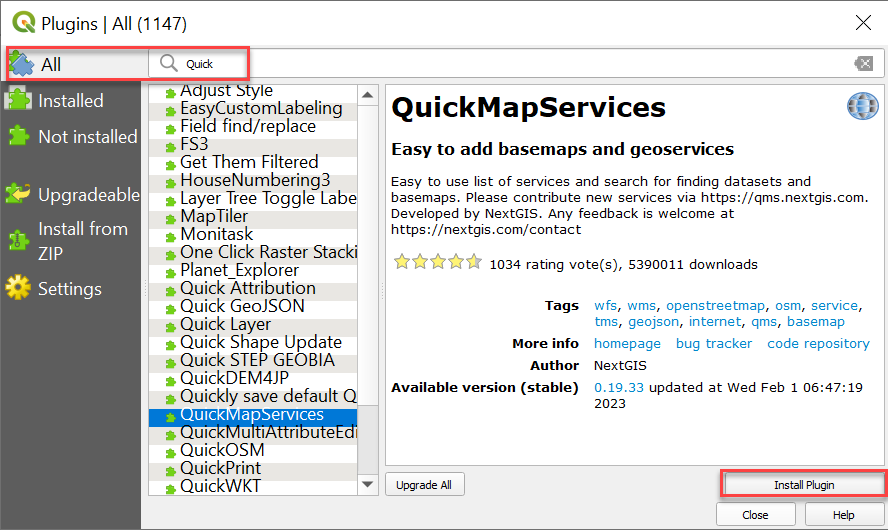The image size is (888, 530).
Task: Open the Not installed tab
Action: coord(87,137)
